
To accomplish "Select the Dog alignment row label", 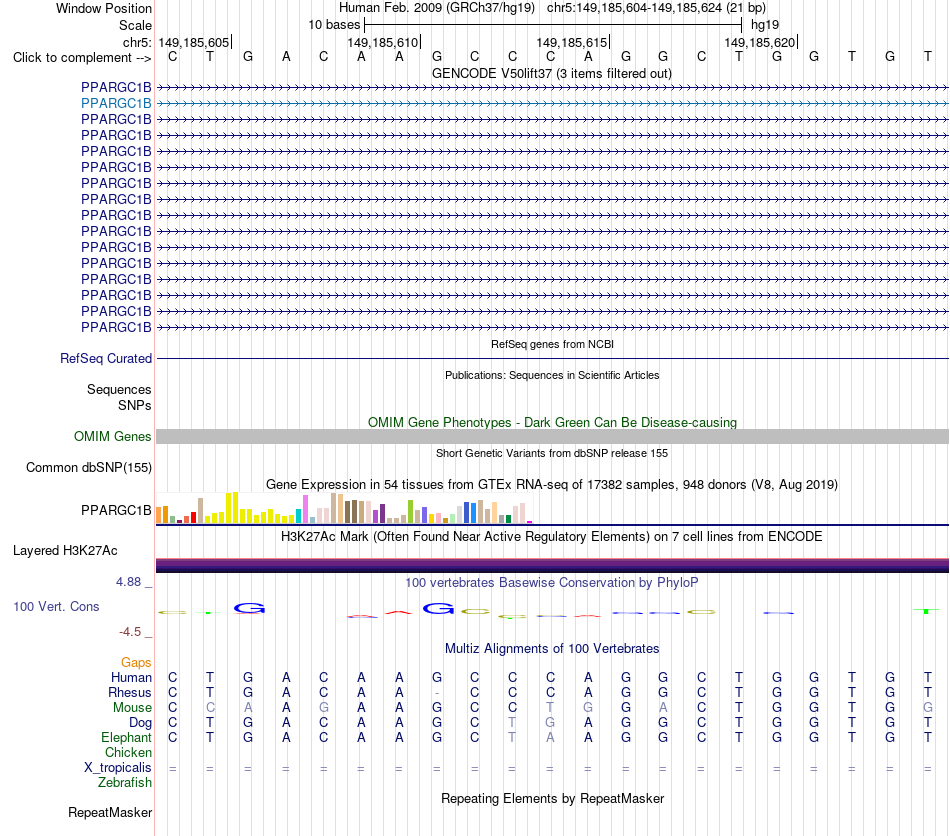I will (x=141, y=723).
